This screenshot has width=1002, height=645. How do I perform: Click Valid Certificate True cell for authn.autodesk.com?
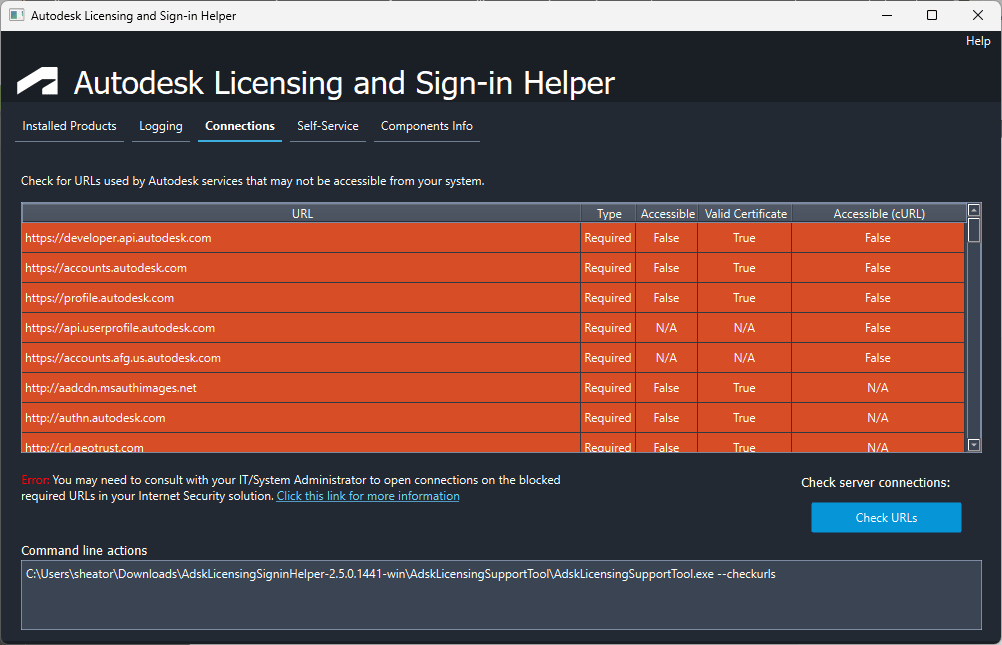(x=744, y=418)
